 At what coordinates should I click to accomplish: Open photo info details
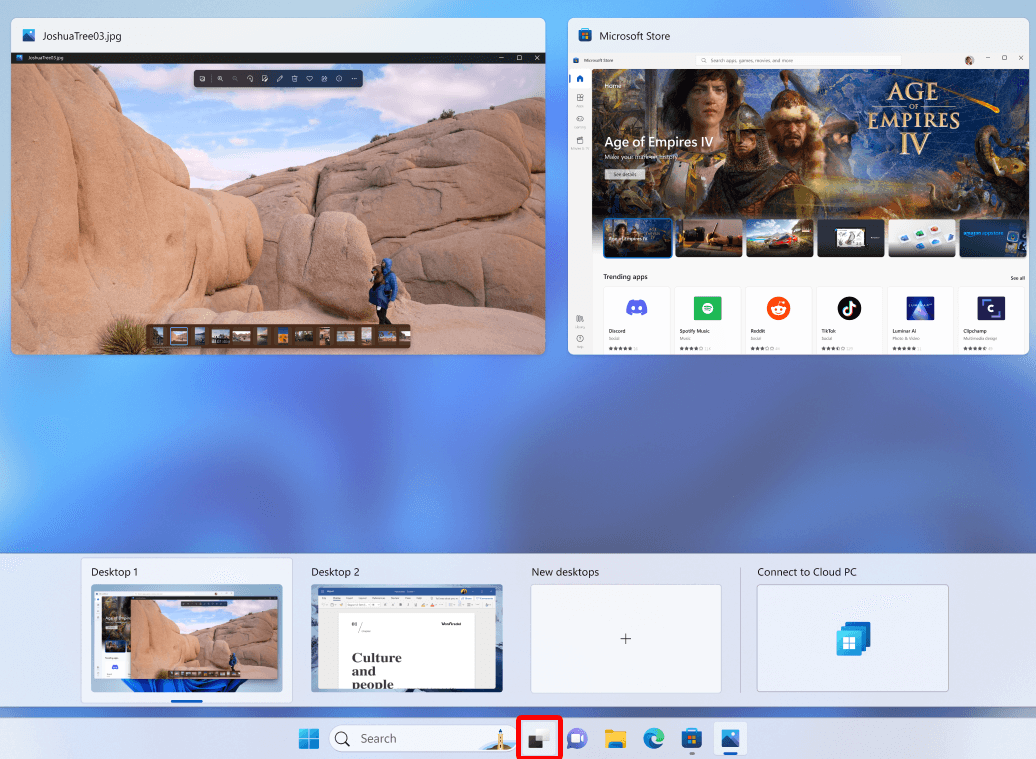(338, 78)
